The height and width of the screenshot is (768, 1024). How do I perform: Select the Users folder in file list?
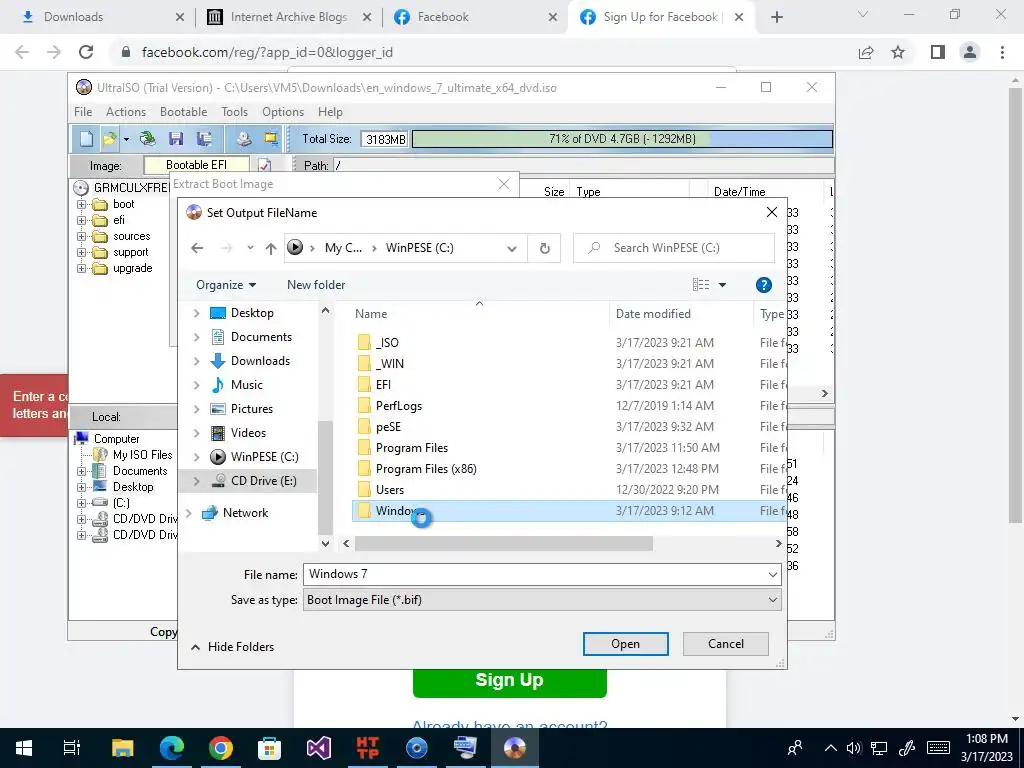pos(389,490)
